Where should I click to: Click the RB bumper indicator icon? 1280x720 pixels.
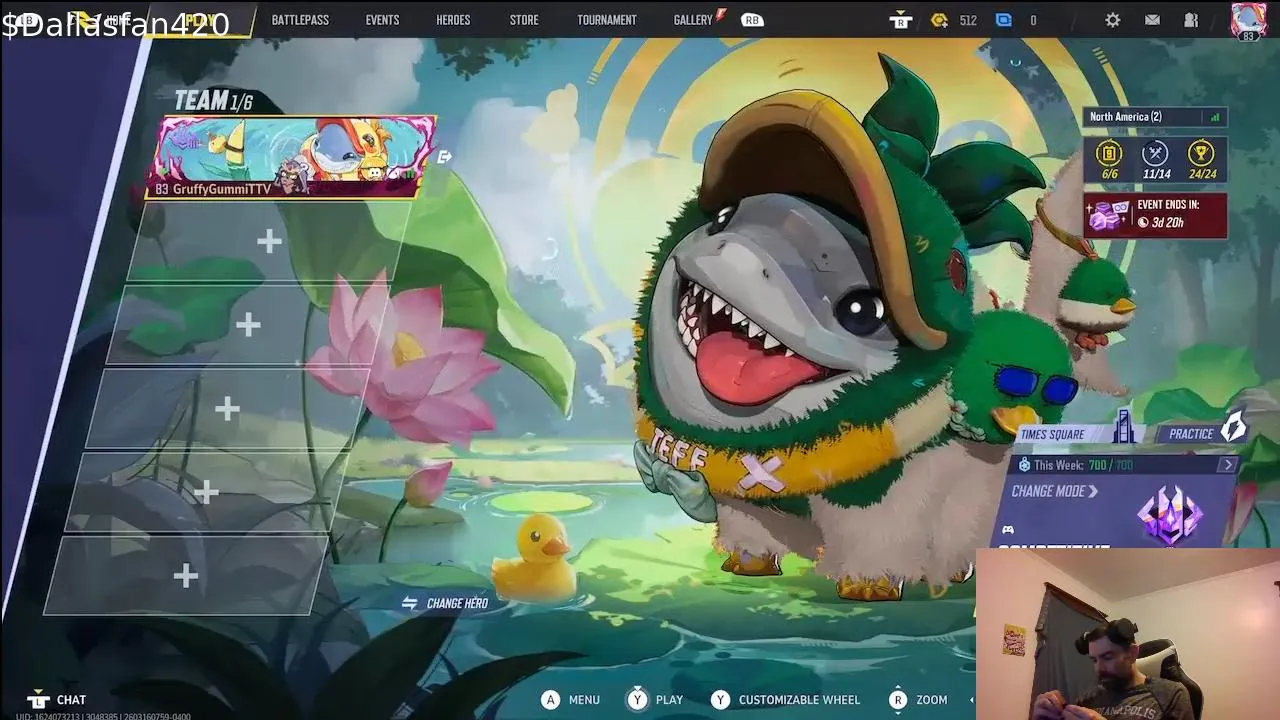click(x=752, y=20)
